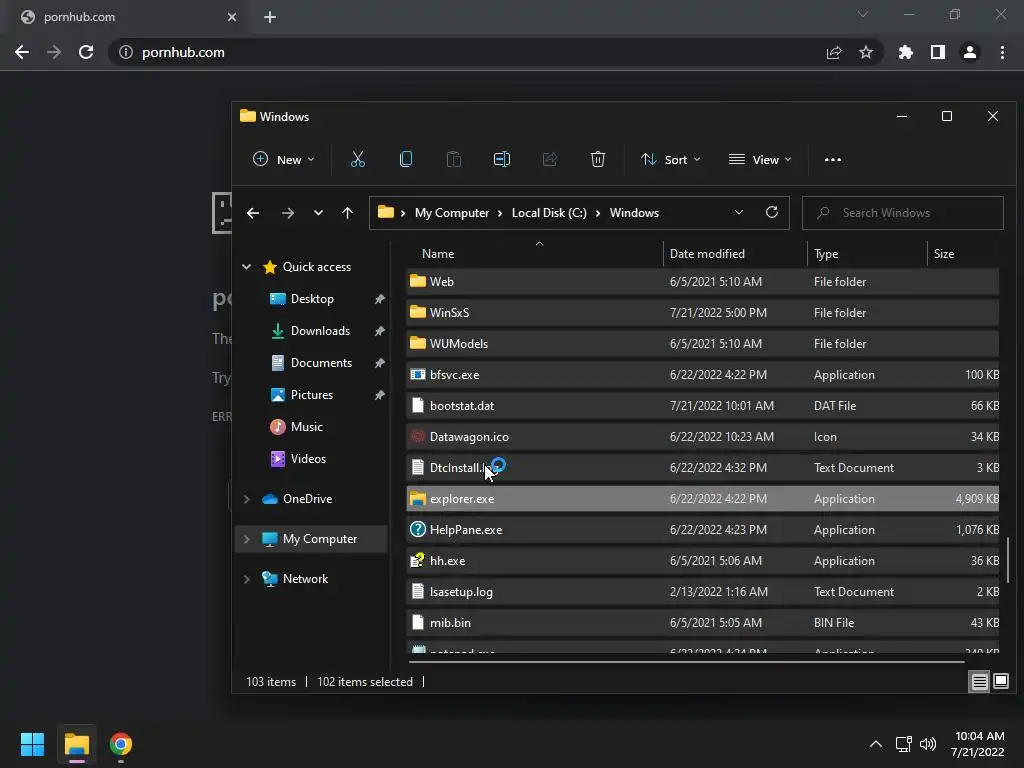This screenshot has width=1024, height=768.
Task: Expand the OneDrive tree node
Action: point(247,499)
